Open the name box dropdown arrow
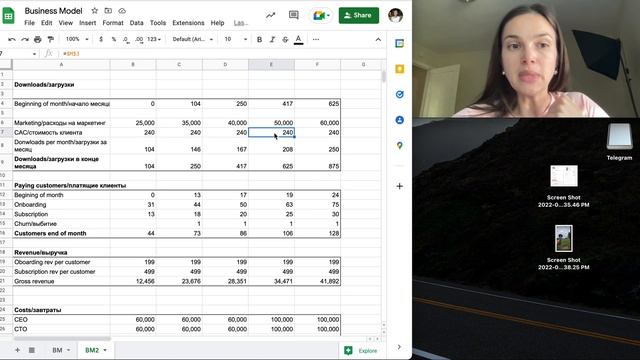 tap(34, 54)
